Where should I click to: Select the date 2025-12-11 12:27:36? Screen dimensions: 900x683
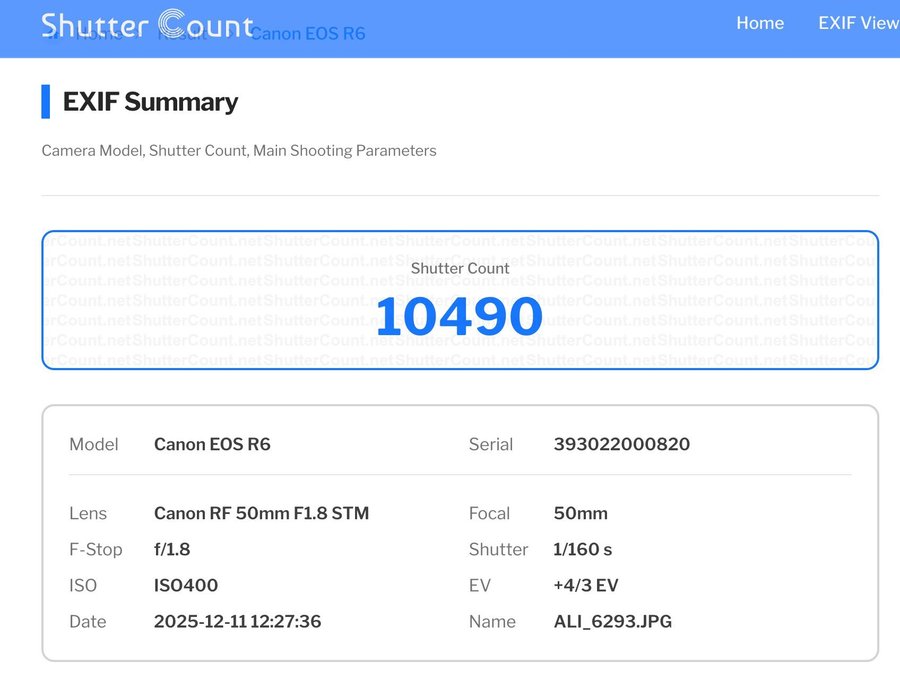tap(237, 621)
